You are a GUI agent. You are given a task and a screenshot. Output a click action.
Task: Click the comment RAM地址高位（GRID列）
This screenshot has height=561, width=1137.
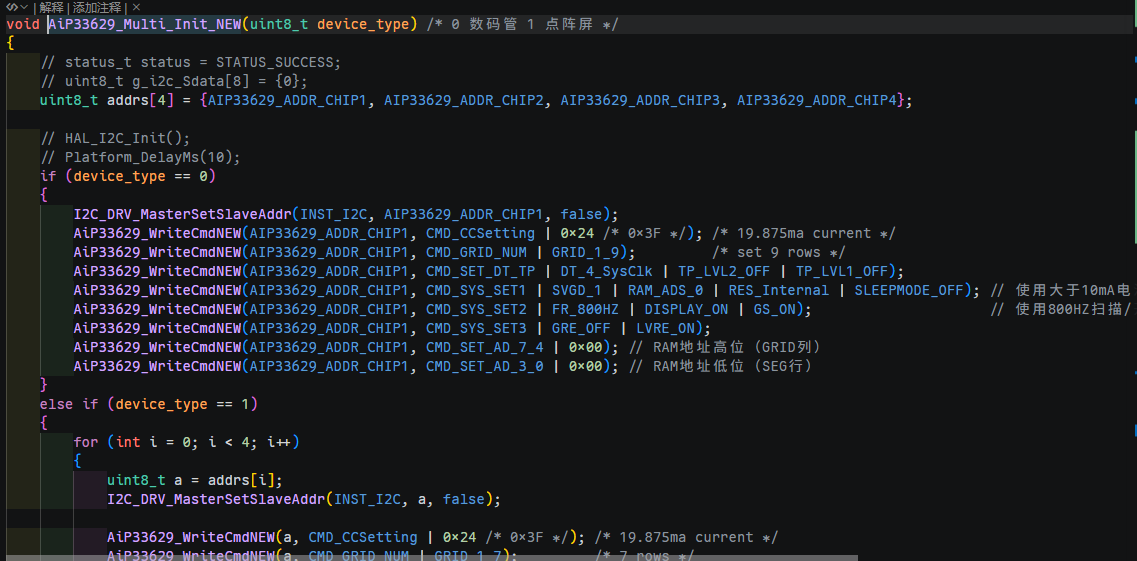(725, 346)
